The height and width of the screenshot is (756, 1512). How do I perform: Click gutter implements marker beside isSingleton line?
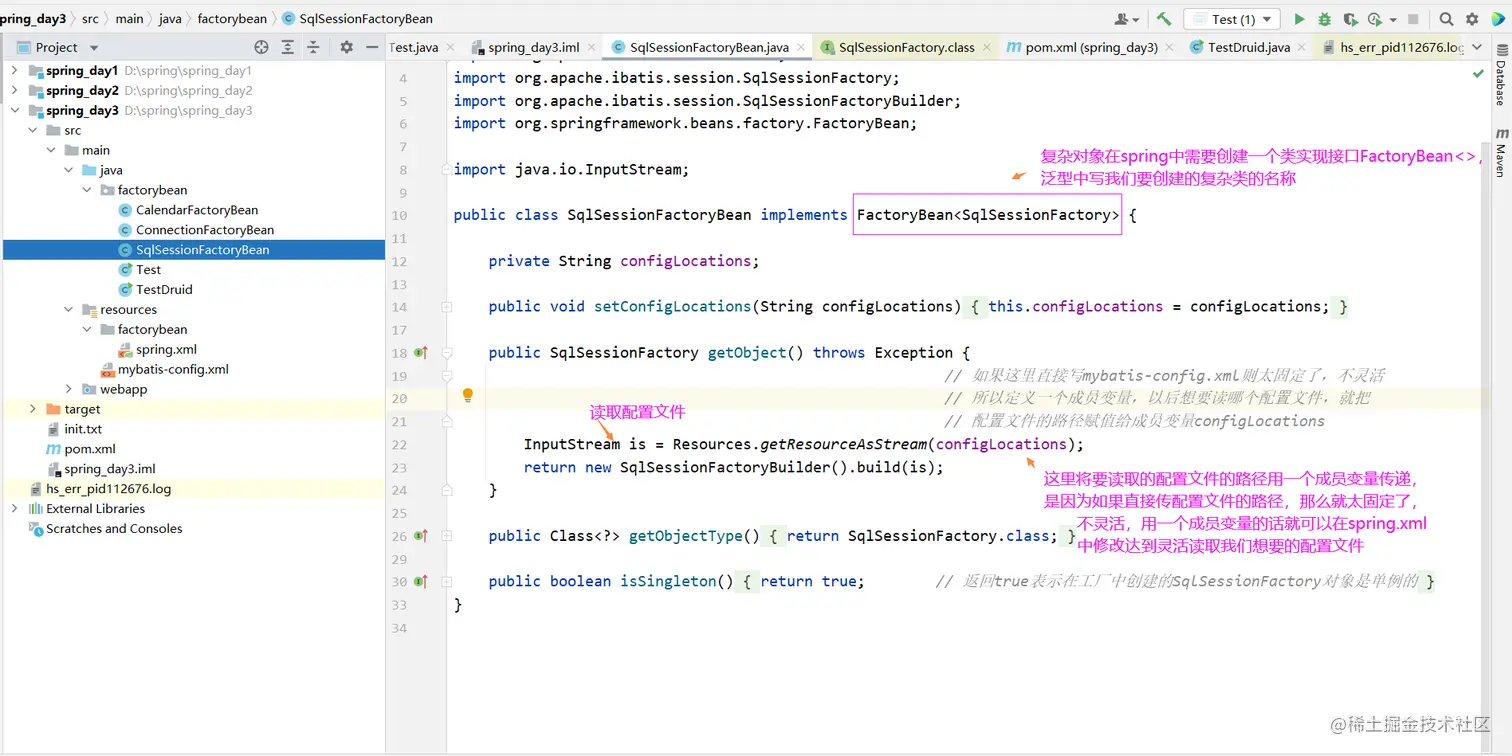[x=421, y=582]
